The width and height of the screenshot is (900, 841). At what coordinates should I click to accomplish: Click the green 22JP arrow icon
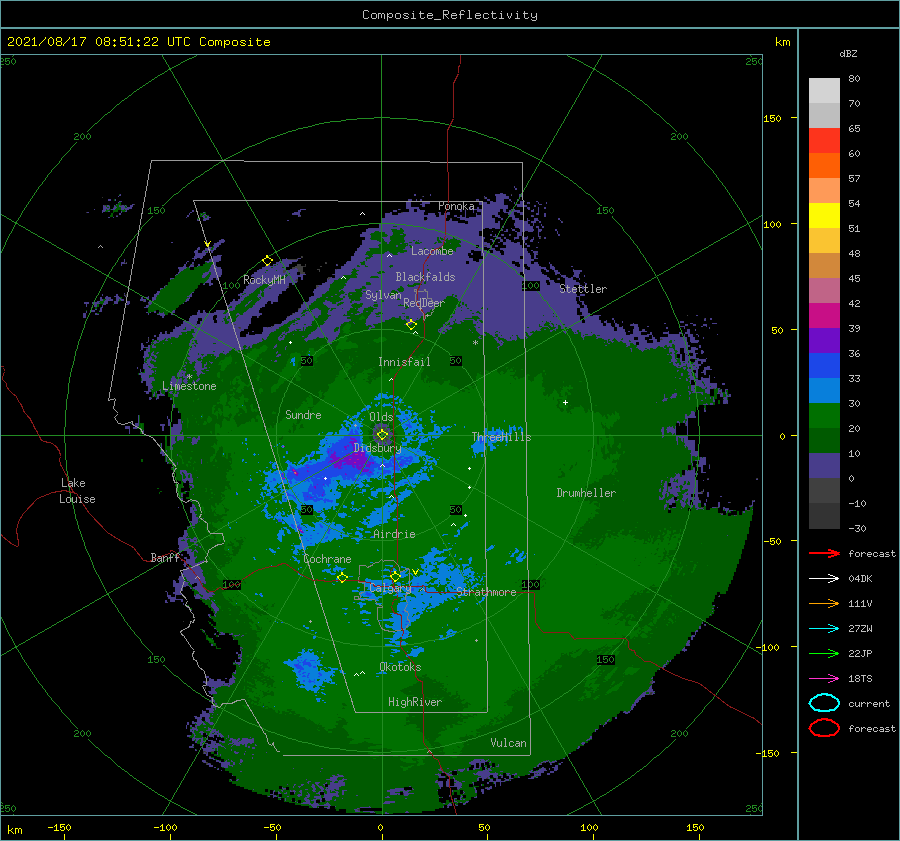[824, 653]
